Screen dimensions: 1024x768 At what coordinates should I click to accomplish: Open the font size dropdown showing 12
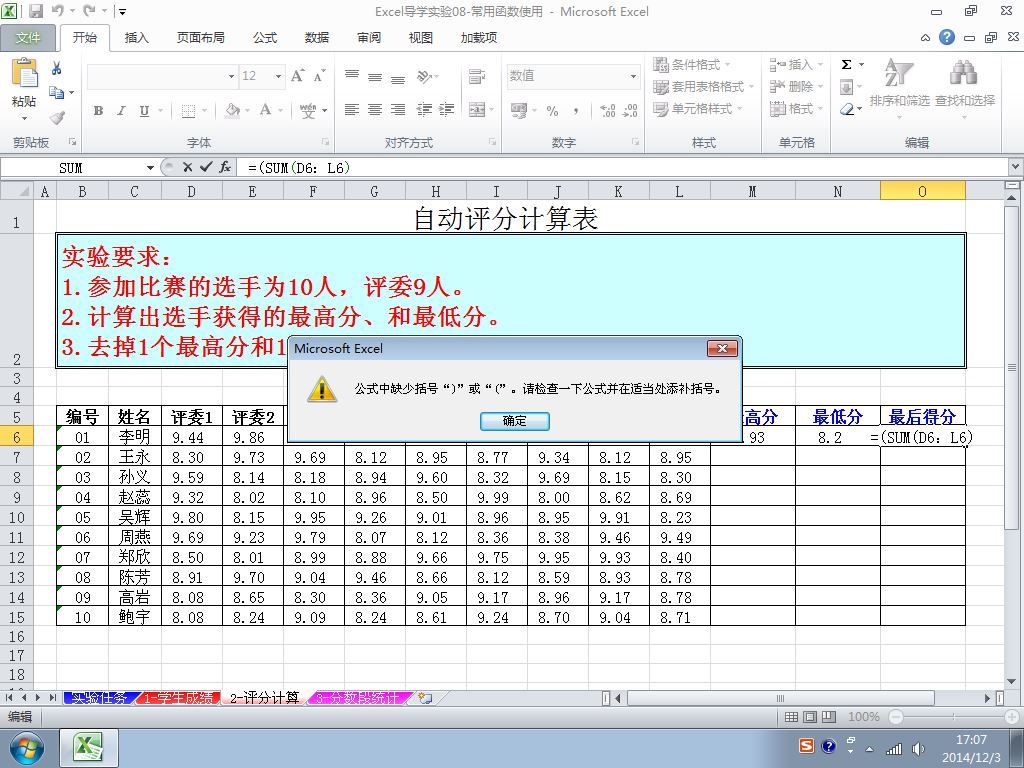(278, 76)
